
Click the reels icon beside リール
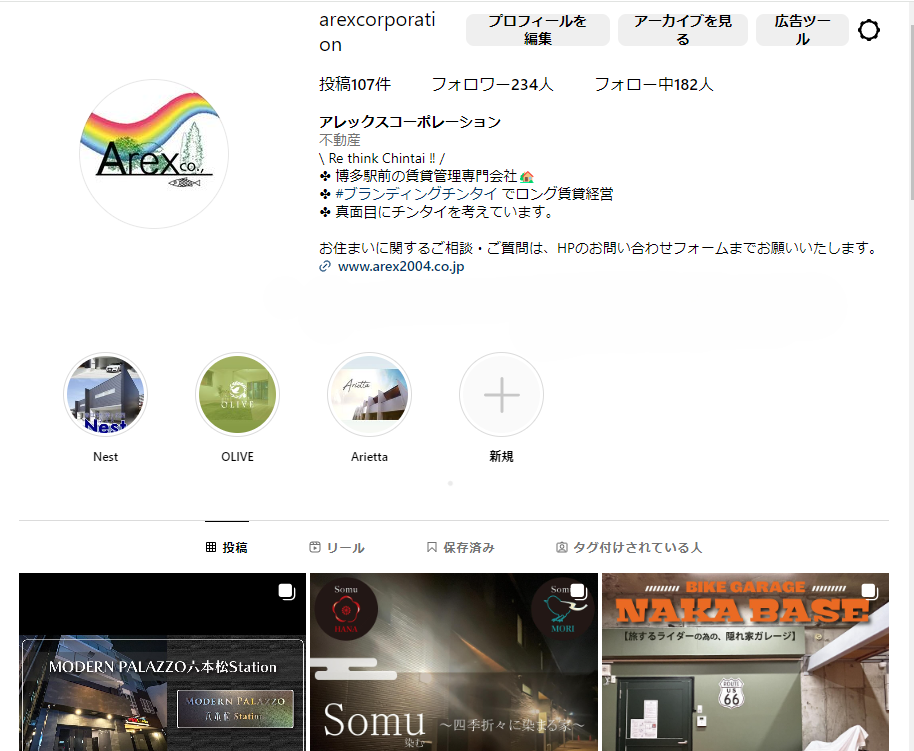315,547
